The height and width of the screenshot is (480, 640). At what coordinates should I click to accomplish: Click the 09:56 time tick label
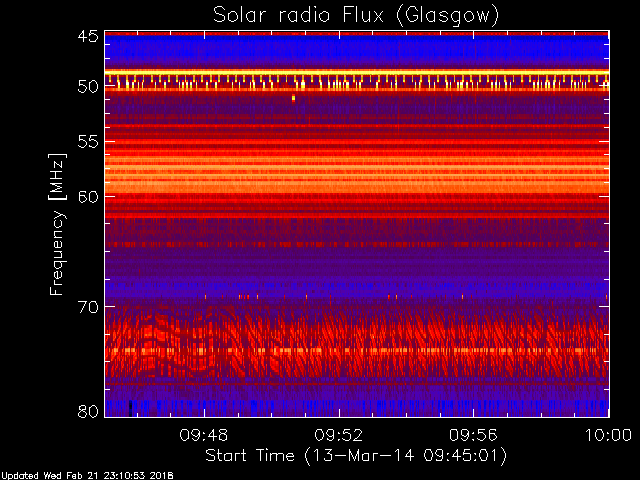474,435
